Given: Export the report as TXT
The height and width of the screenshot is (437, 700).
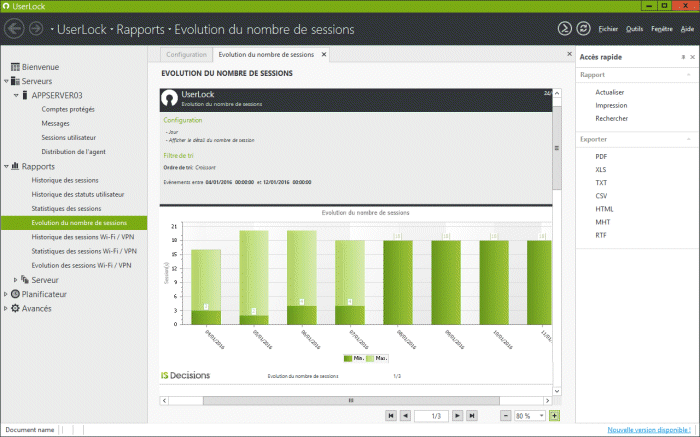Looking at the screenshot, I should pyautogui.click(x=601, y=183).
